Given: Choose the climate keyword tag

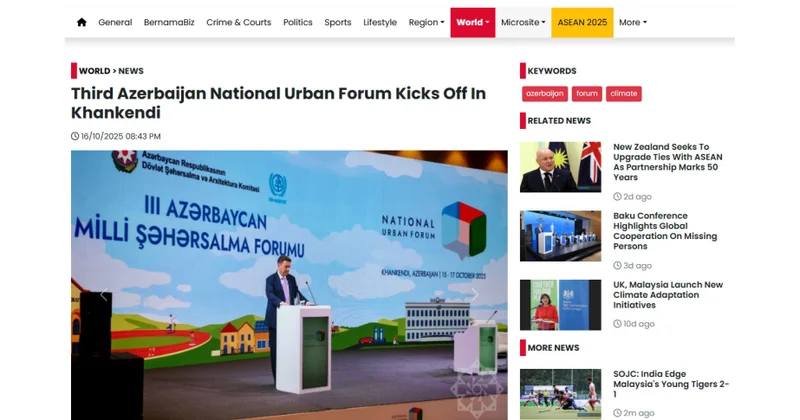Looking at the screenshot, I should [623, 94].
